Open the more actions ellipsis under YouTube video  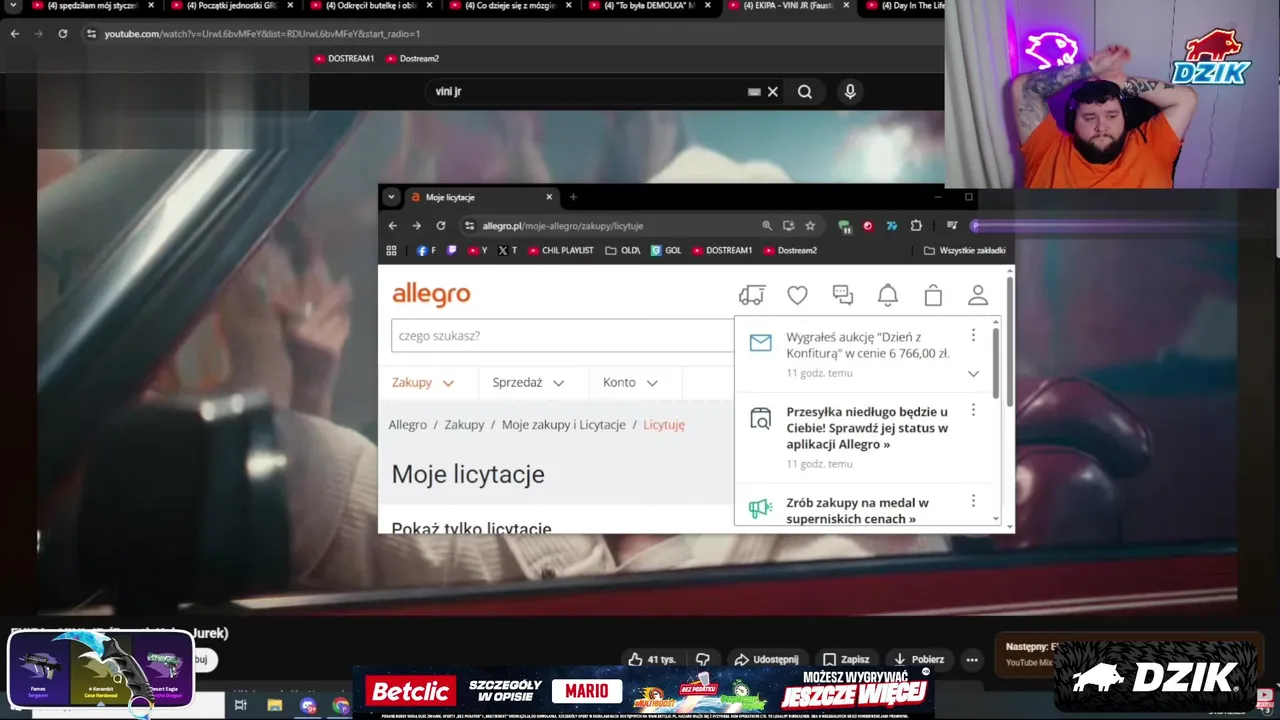972,659
